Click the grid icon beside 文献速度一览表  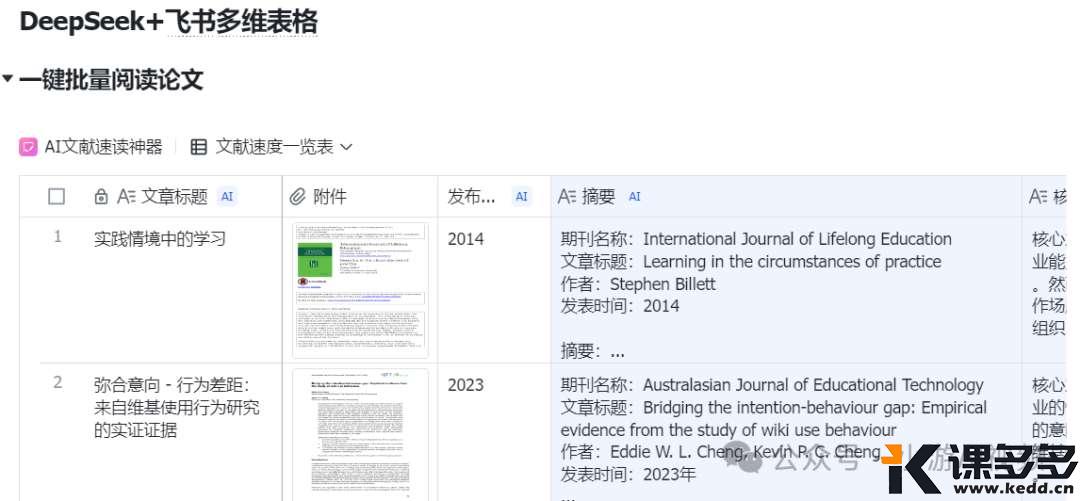(x=198, y=147)
